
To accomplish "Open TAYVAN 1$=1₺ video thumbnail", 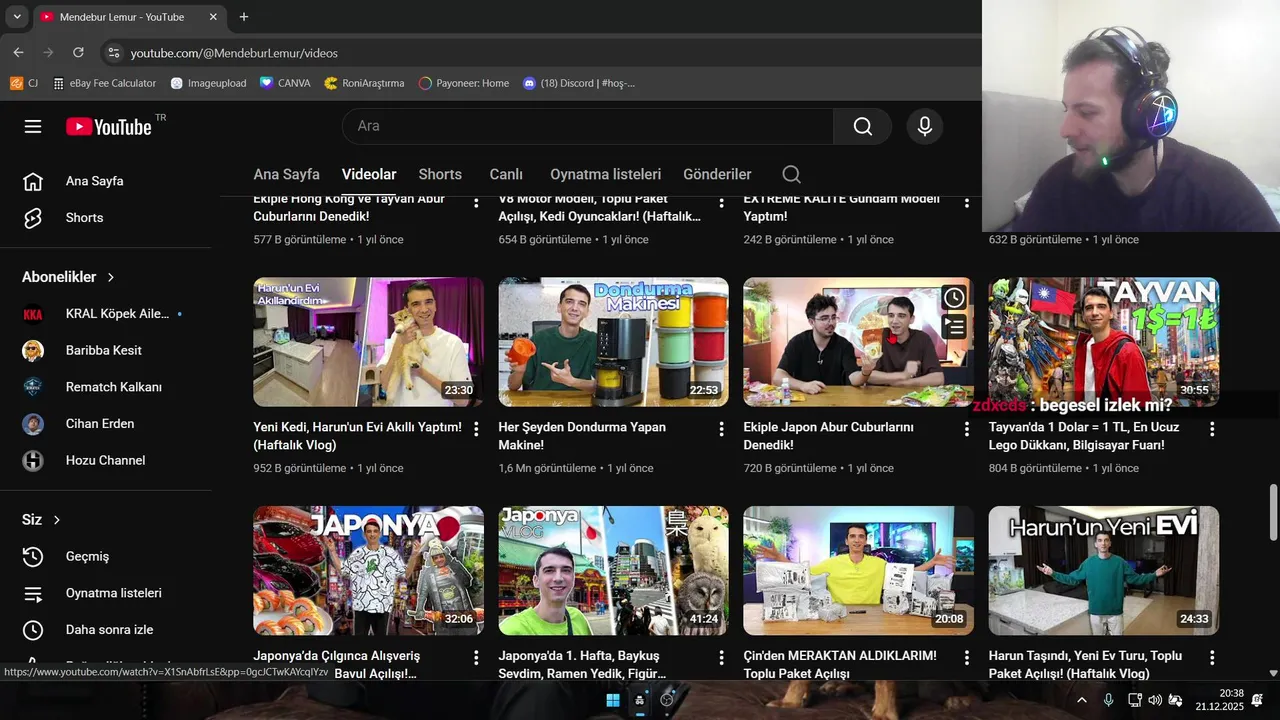I will [x=1104, y=342].
